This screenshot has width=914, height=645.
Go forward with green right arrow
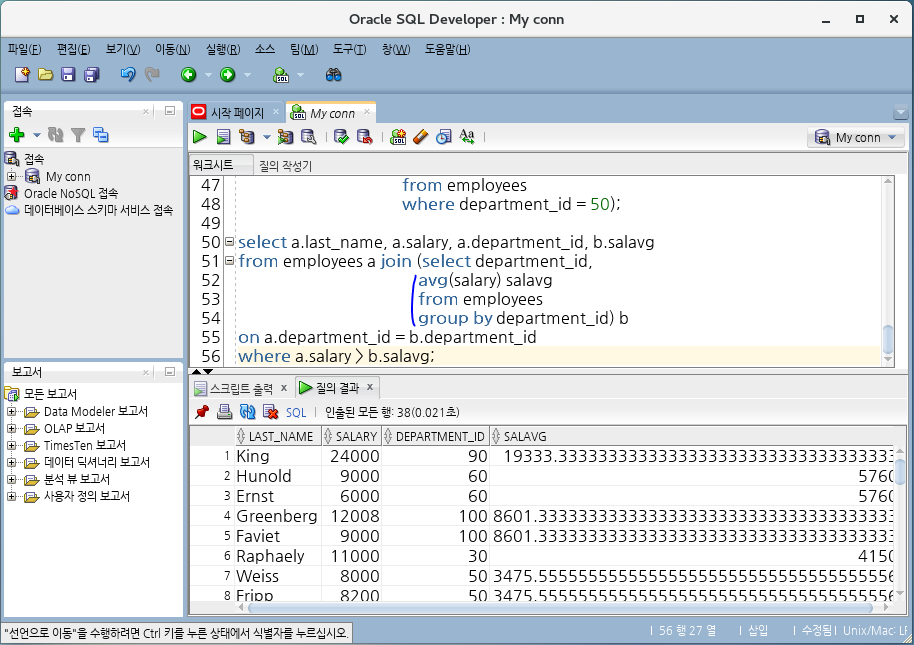[x=228, y=75]
